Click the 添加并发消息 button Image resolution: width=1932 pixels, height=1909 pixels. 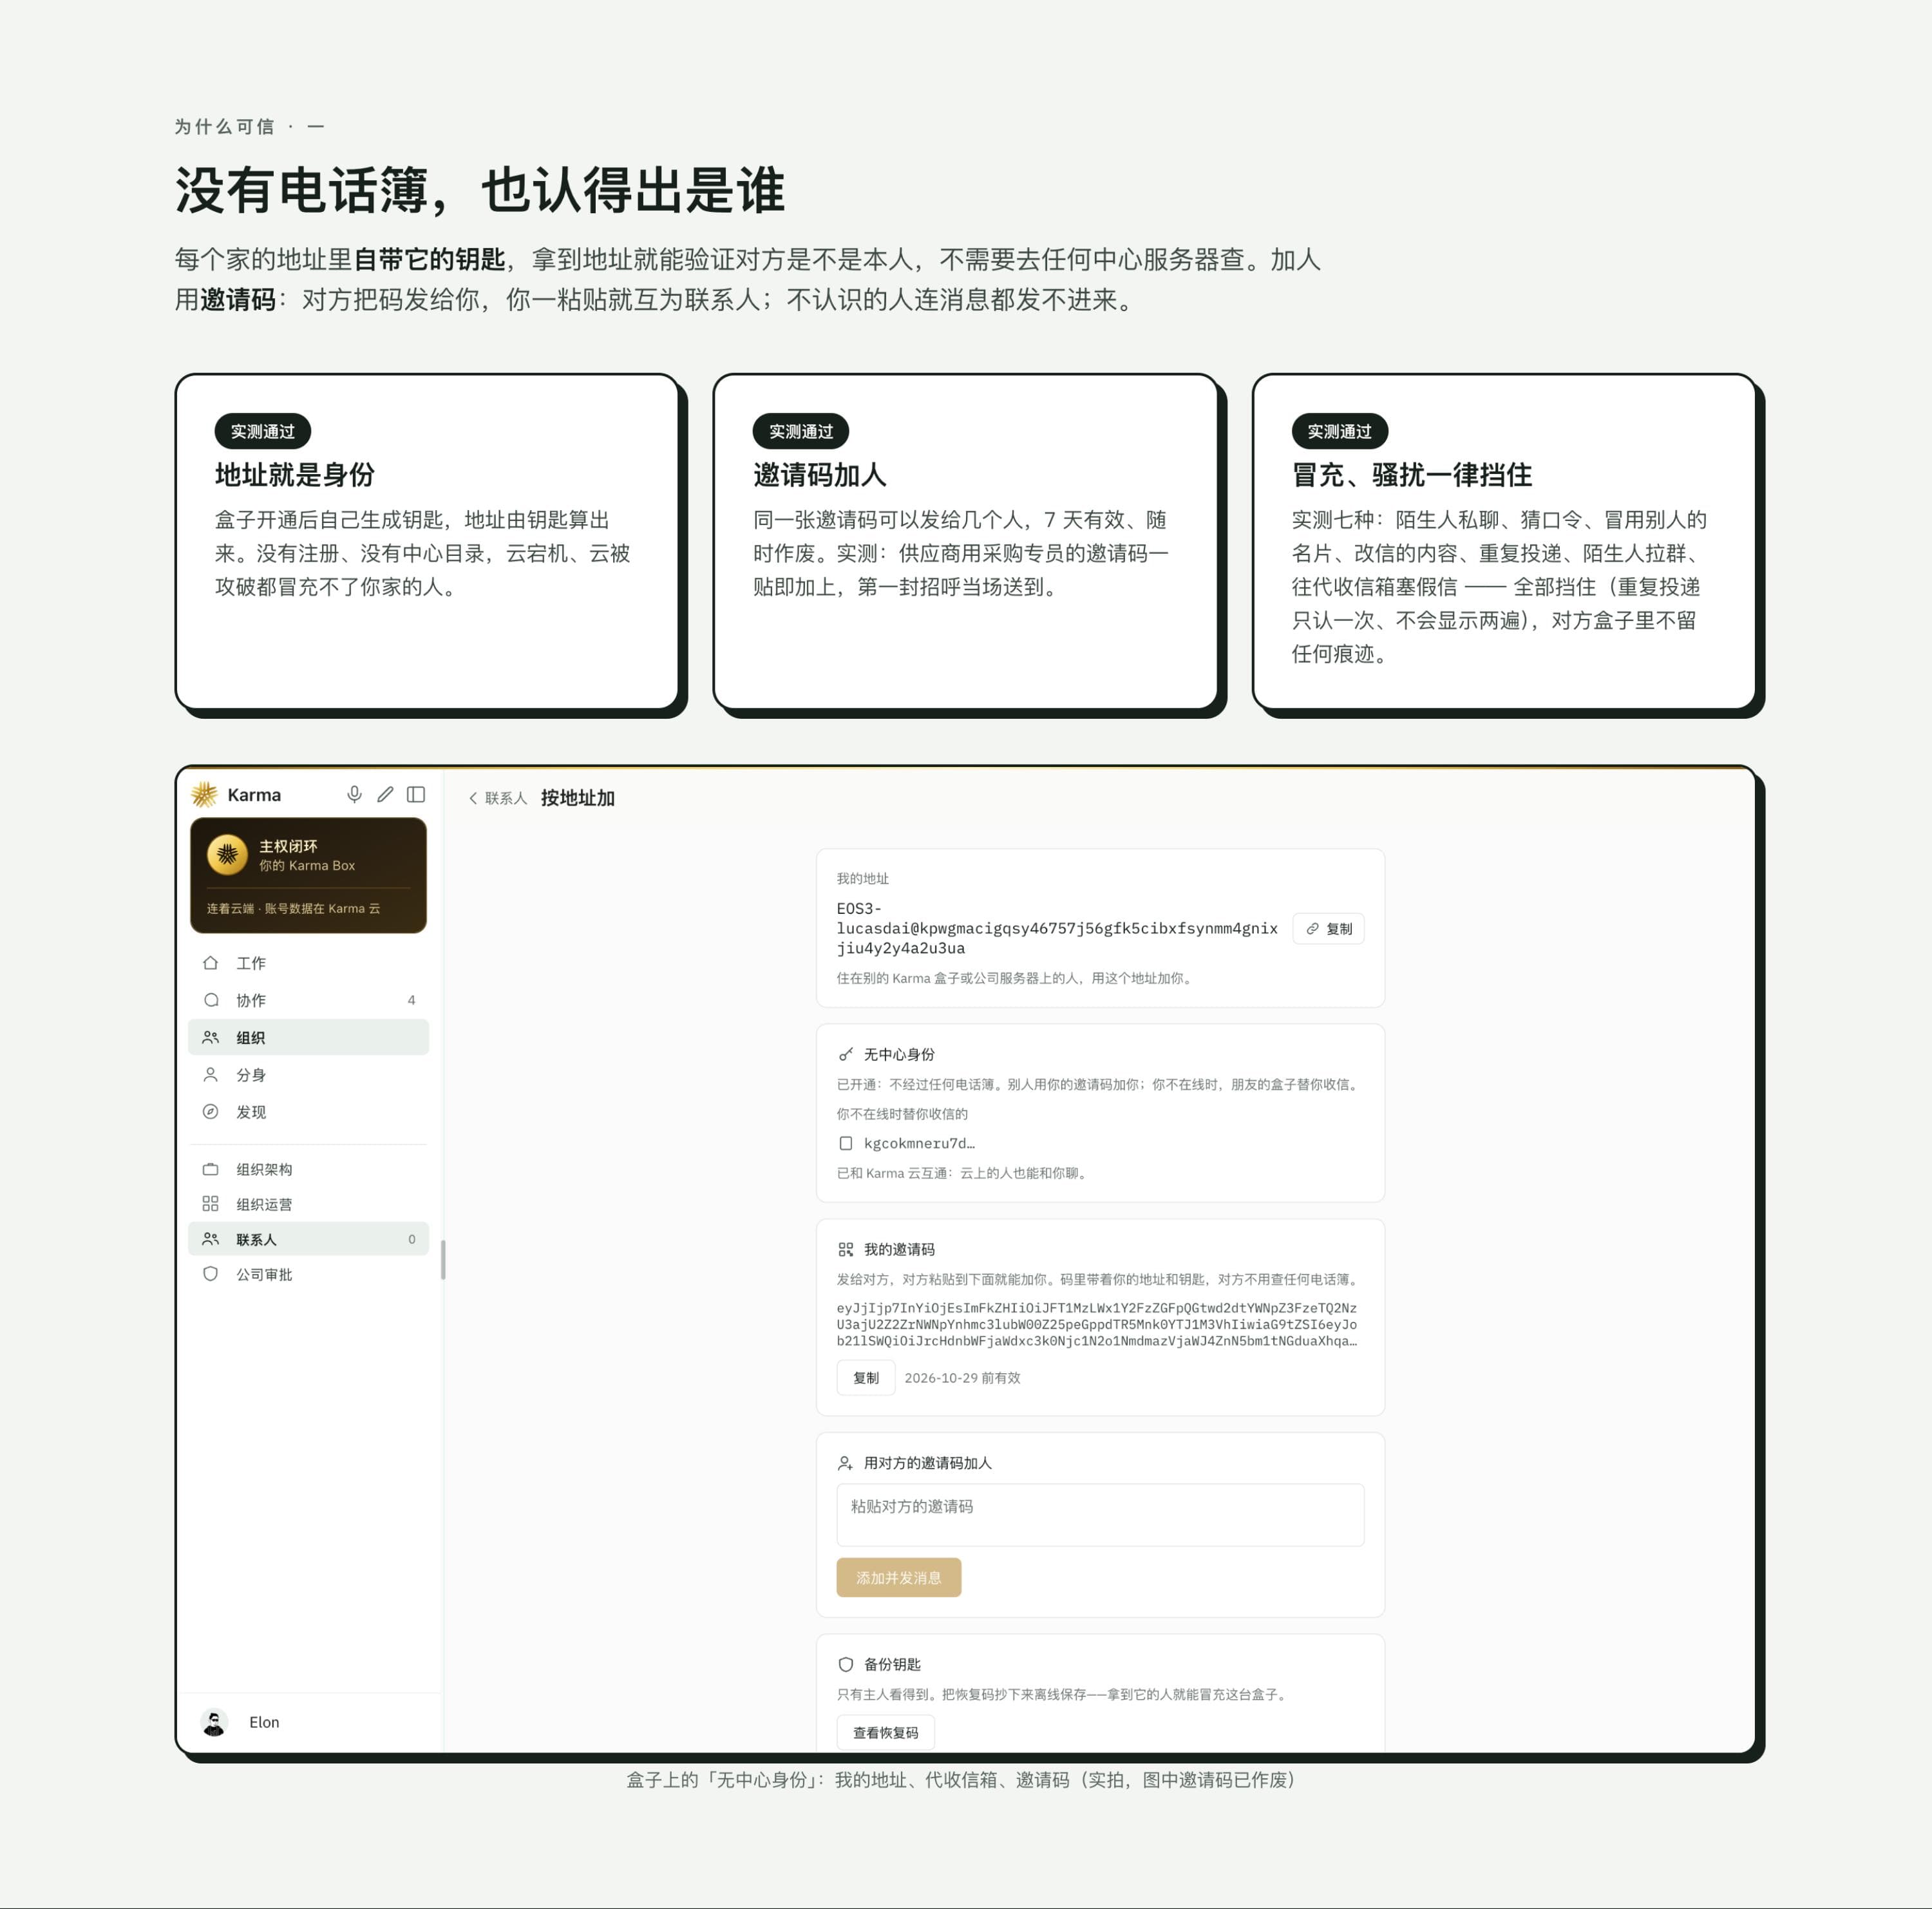pos(898,1577)
